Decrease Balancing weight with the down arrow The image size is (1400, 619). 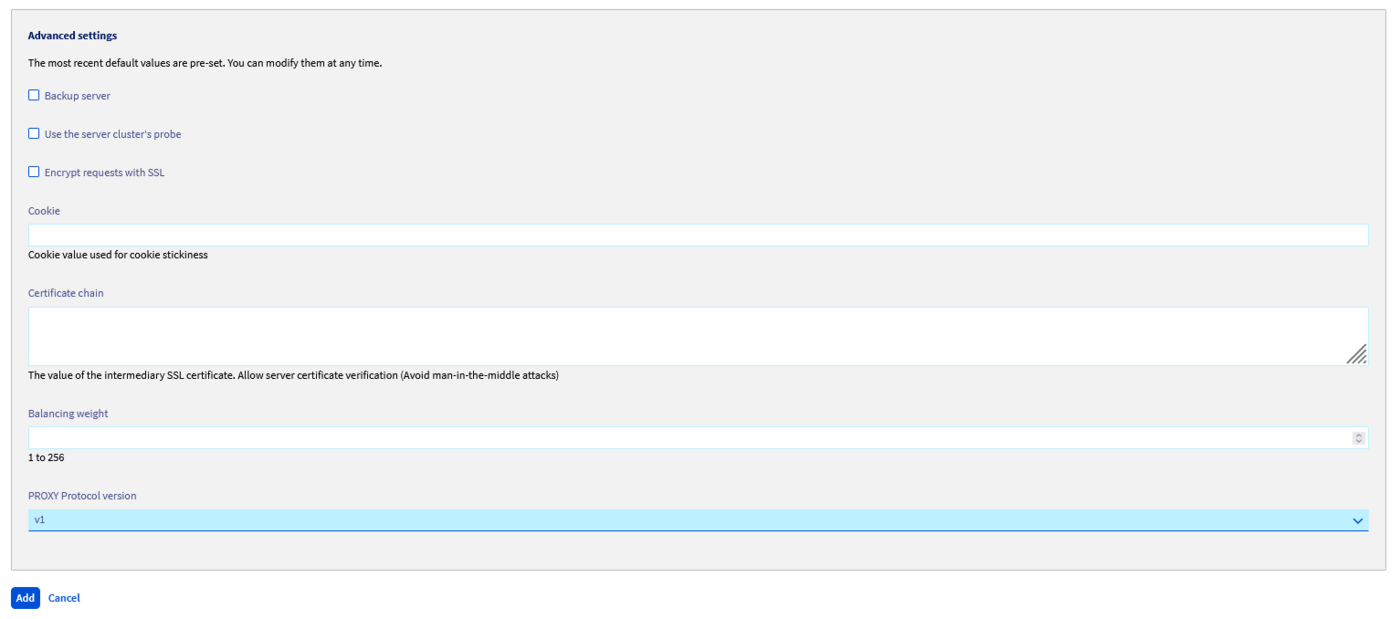[1358, 441]
